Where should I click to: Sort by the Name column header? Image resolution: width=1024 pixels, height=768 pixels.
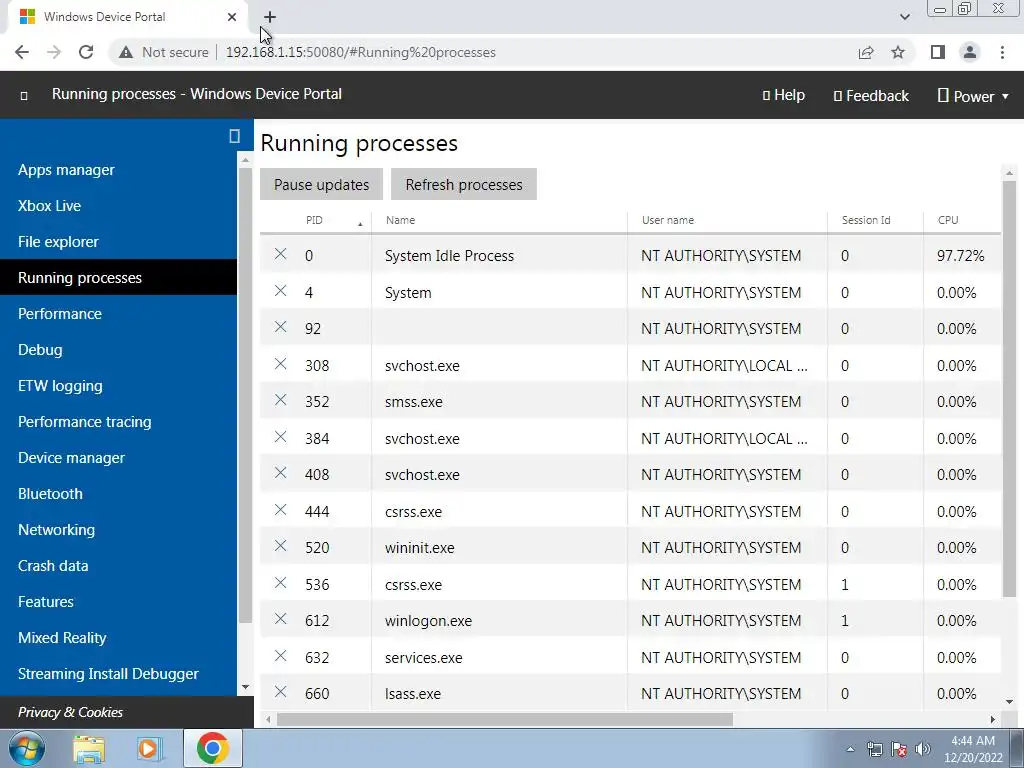(400, 220)
